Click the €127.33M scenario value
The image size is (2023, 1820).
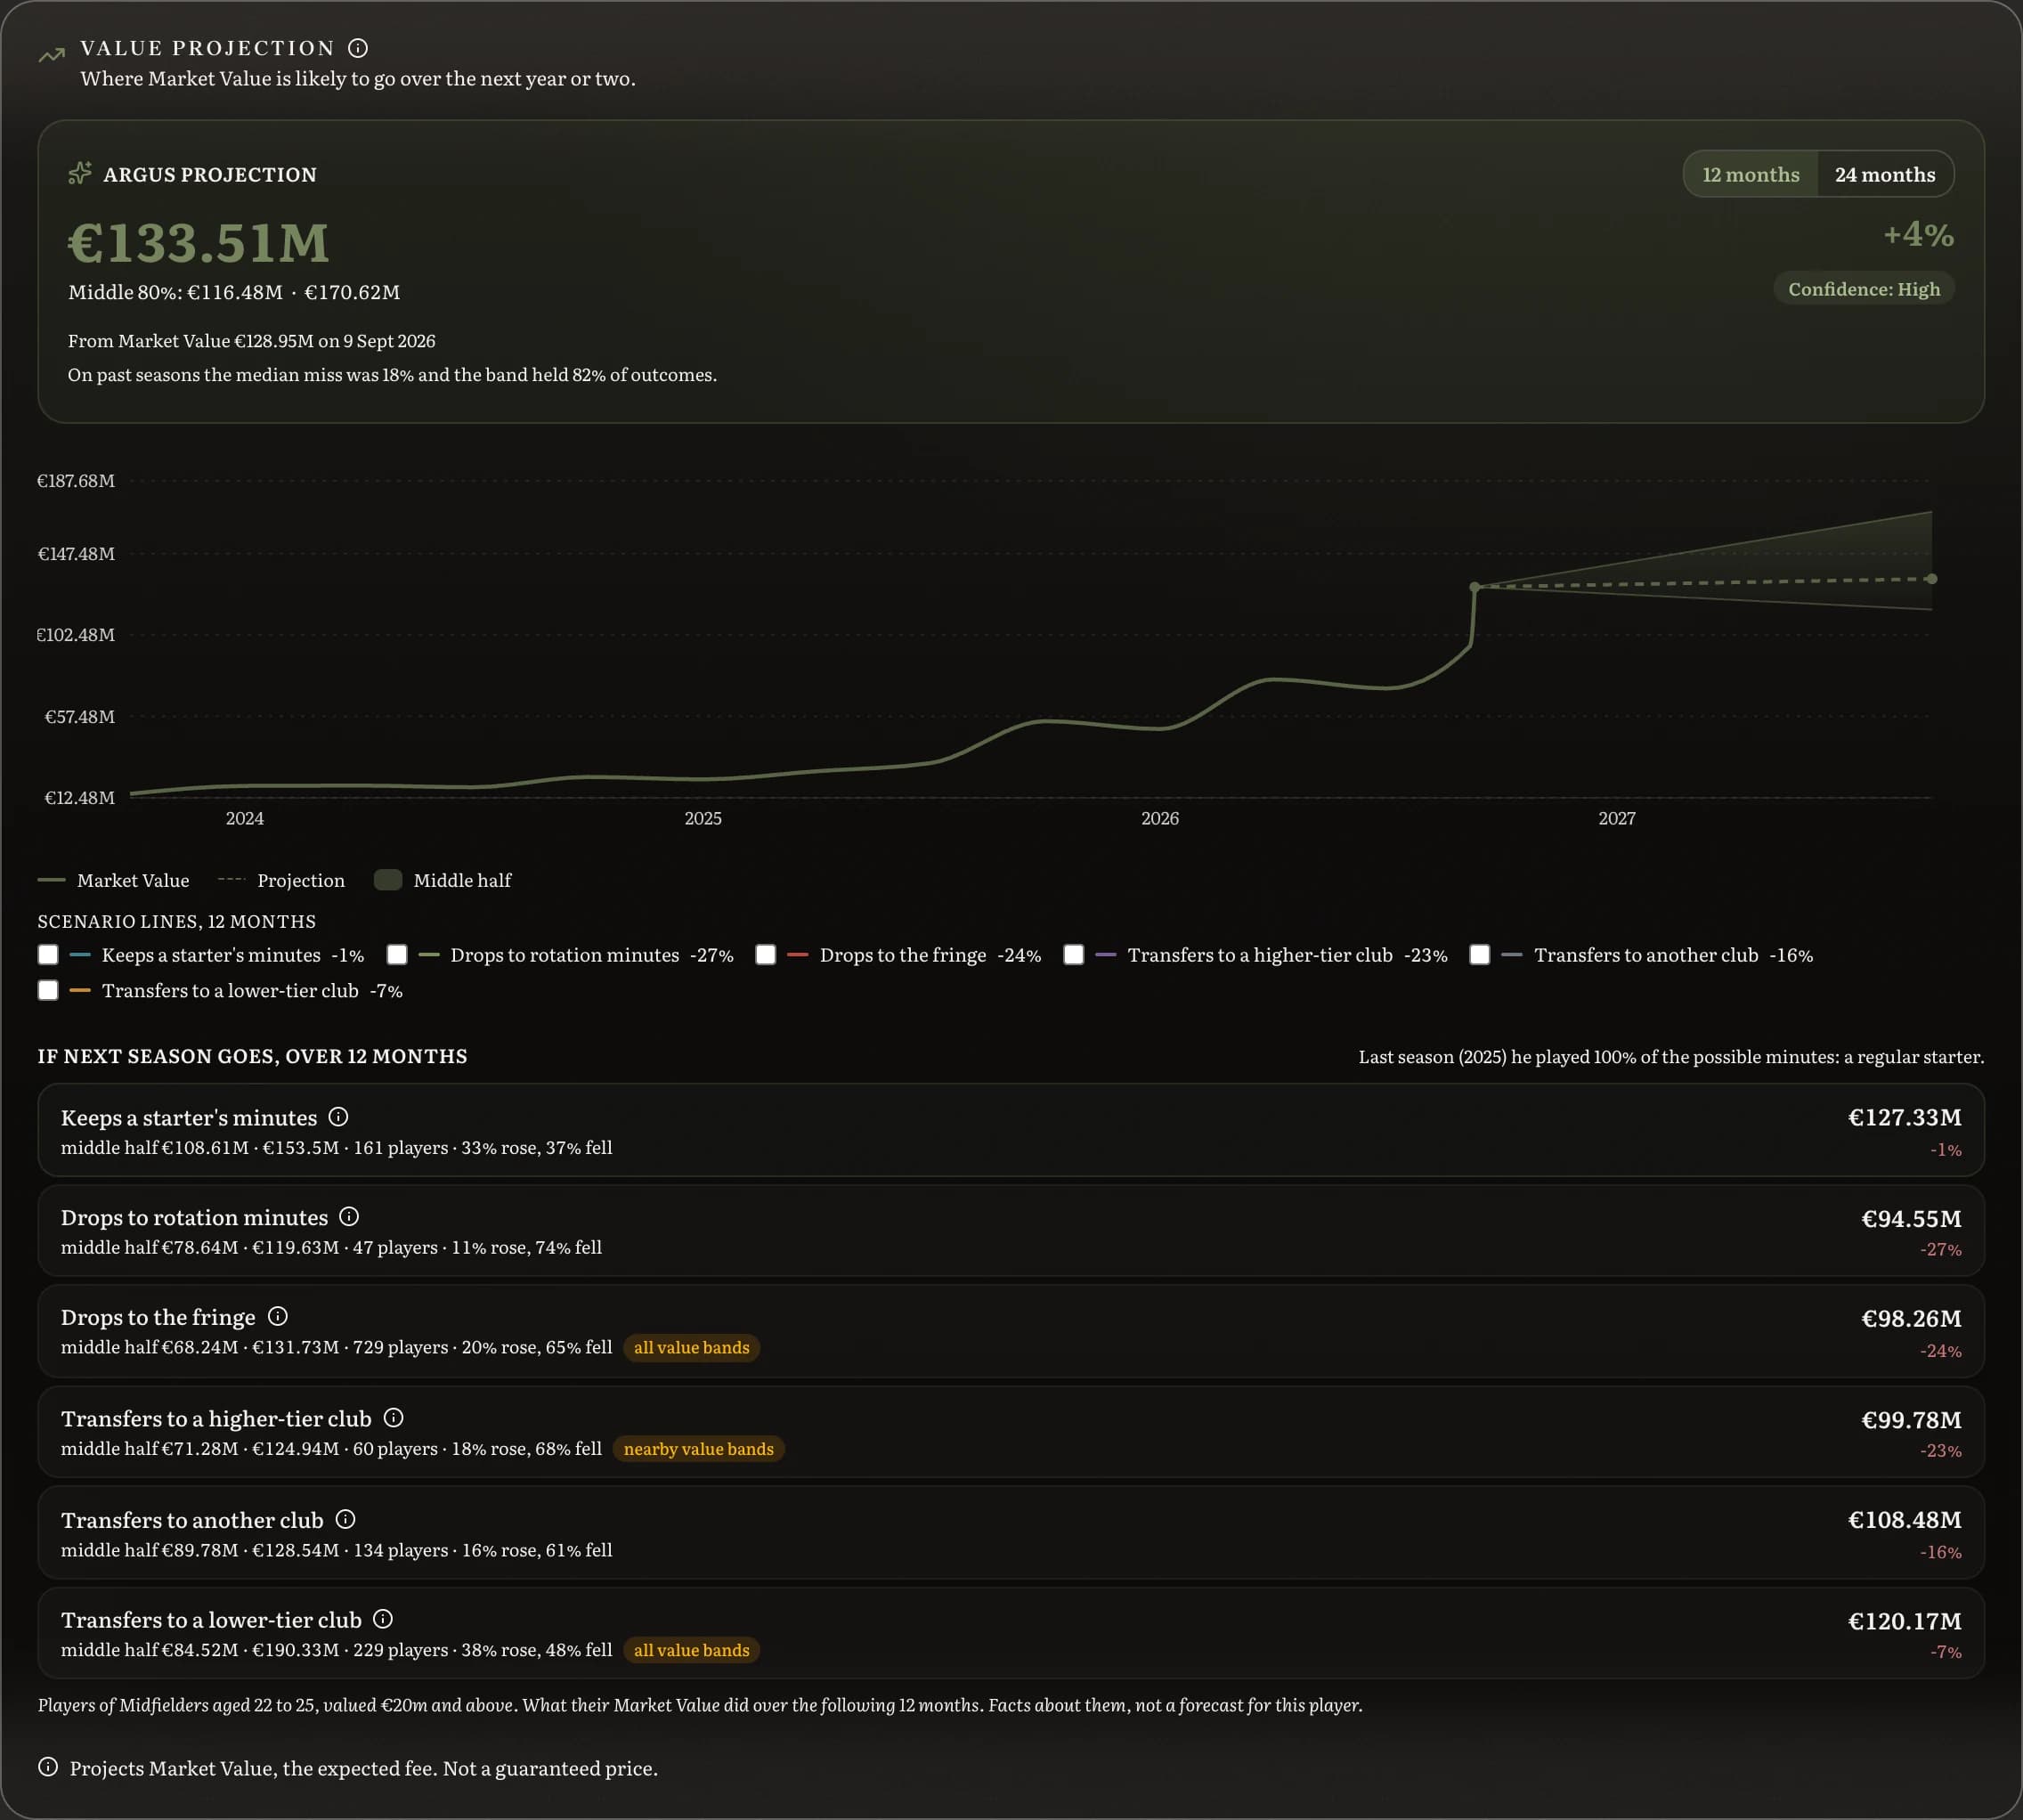1904,1117
